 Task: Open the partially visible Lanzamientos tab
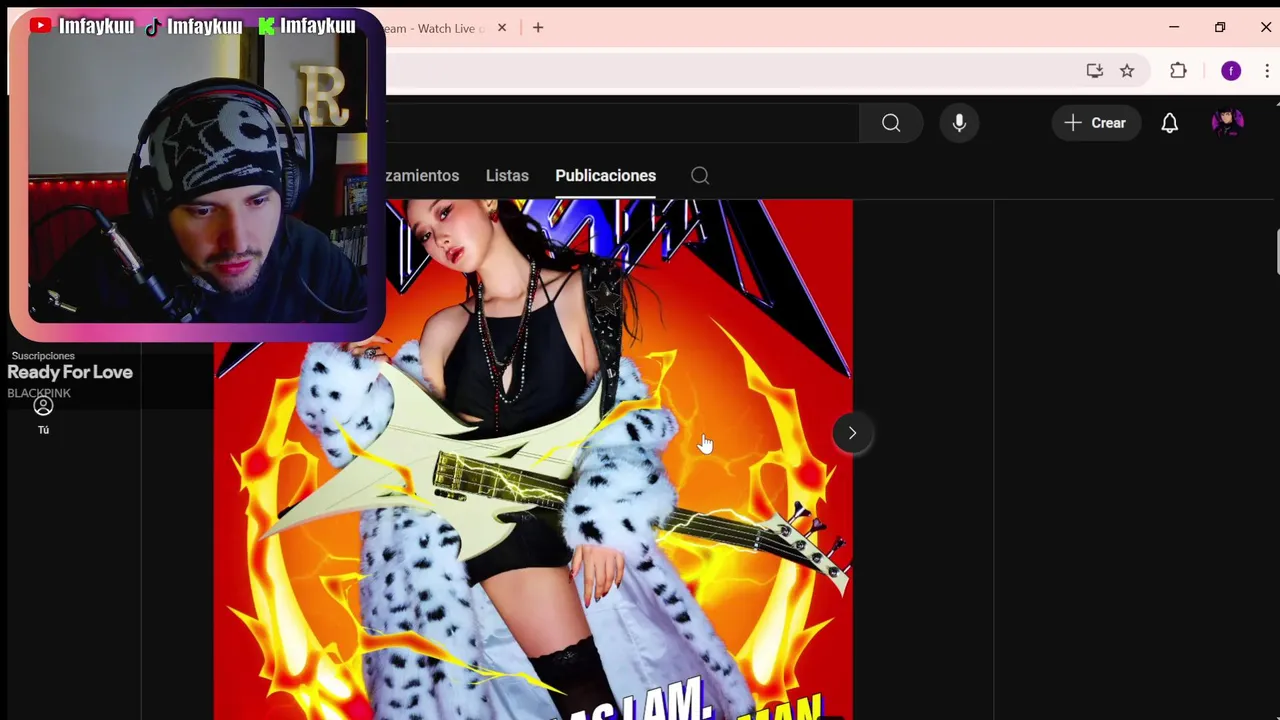point(422,176)
